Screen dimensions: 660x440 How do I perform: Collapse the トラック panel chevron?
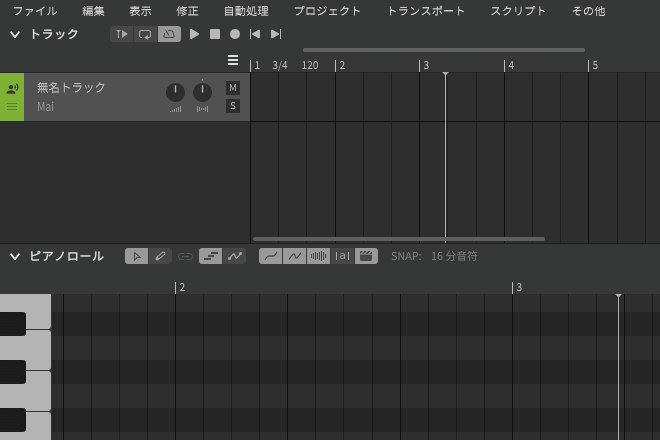point(15,35)
